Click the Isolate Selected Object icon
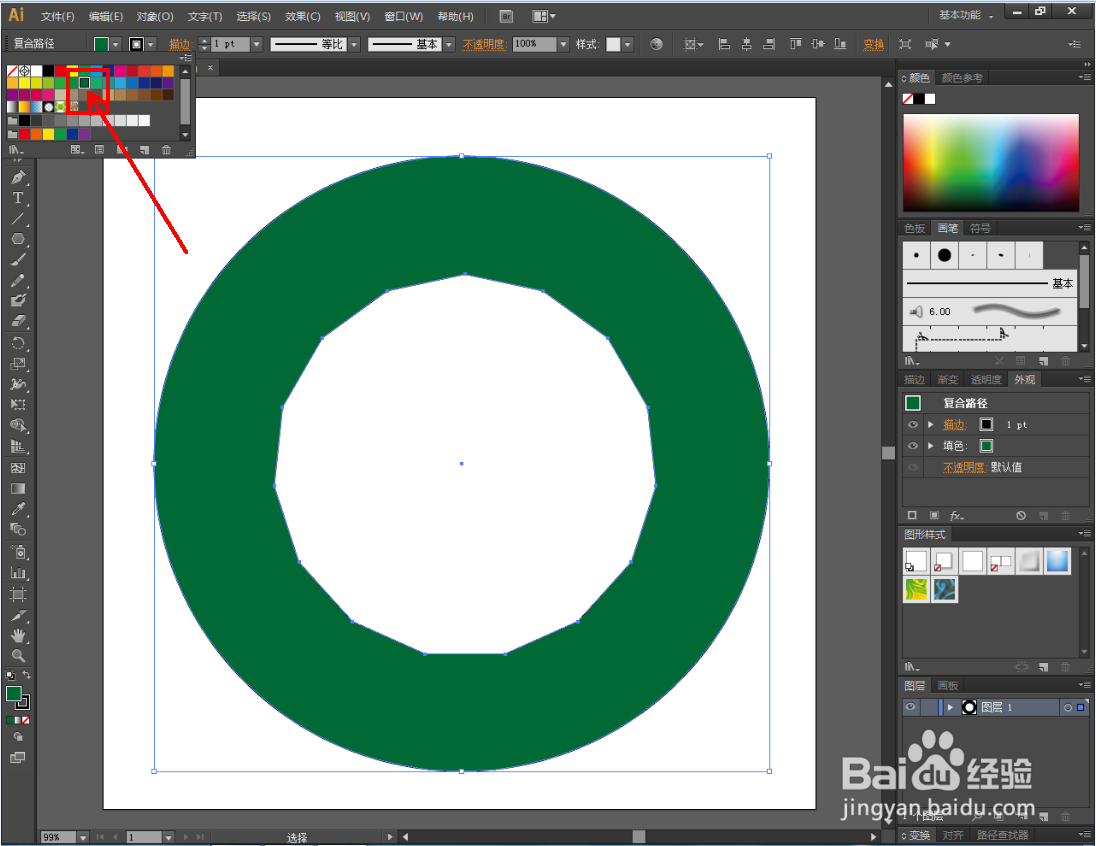 905,44
